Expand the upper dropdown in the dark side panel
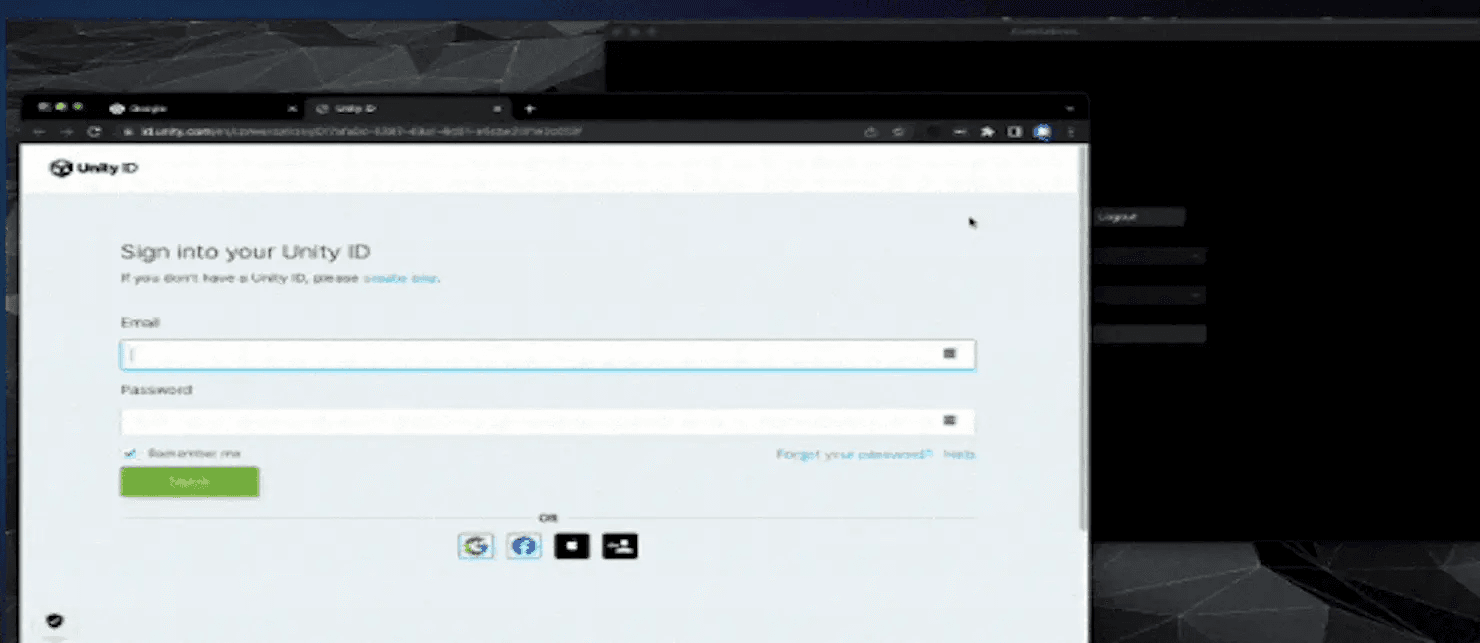This screenshot has height=643, width=1480. pyautogui.click(x=1150, y=255)
